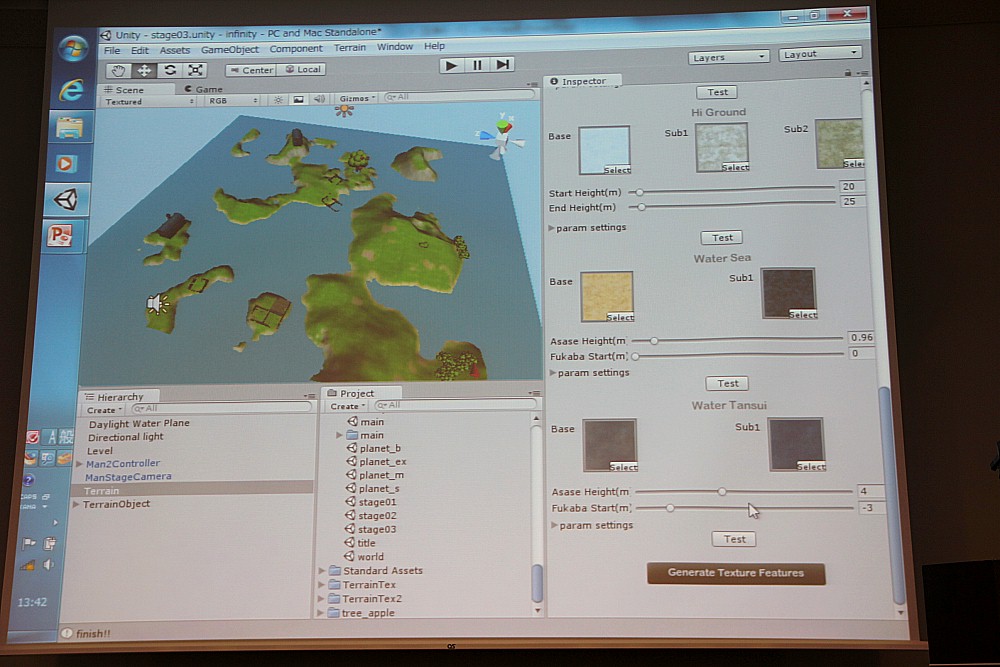Click the volume tray icon
This screenshot has height=667, width=1000.
point(48,565)
